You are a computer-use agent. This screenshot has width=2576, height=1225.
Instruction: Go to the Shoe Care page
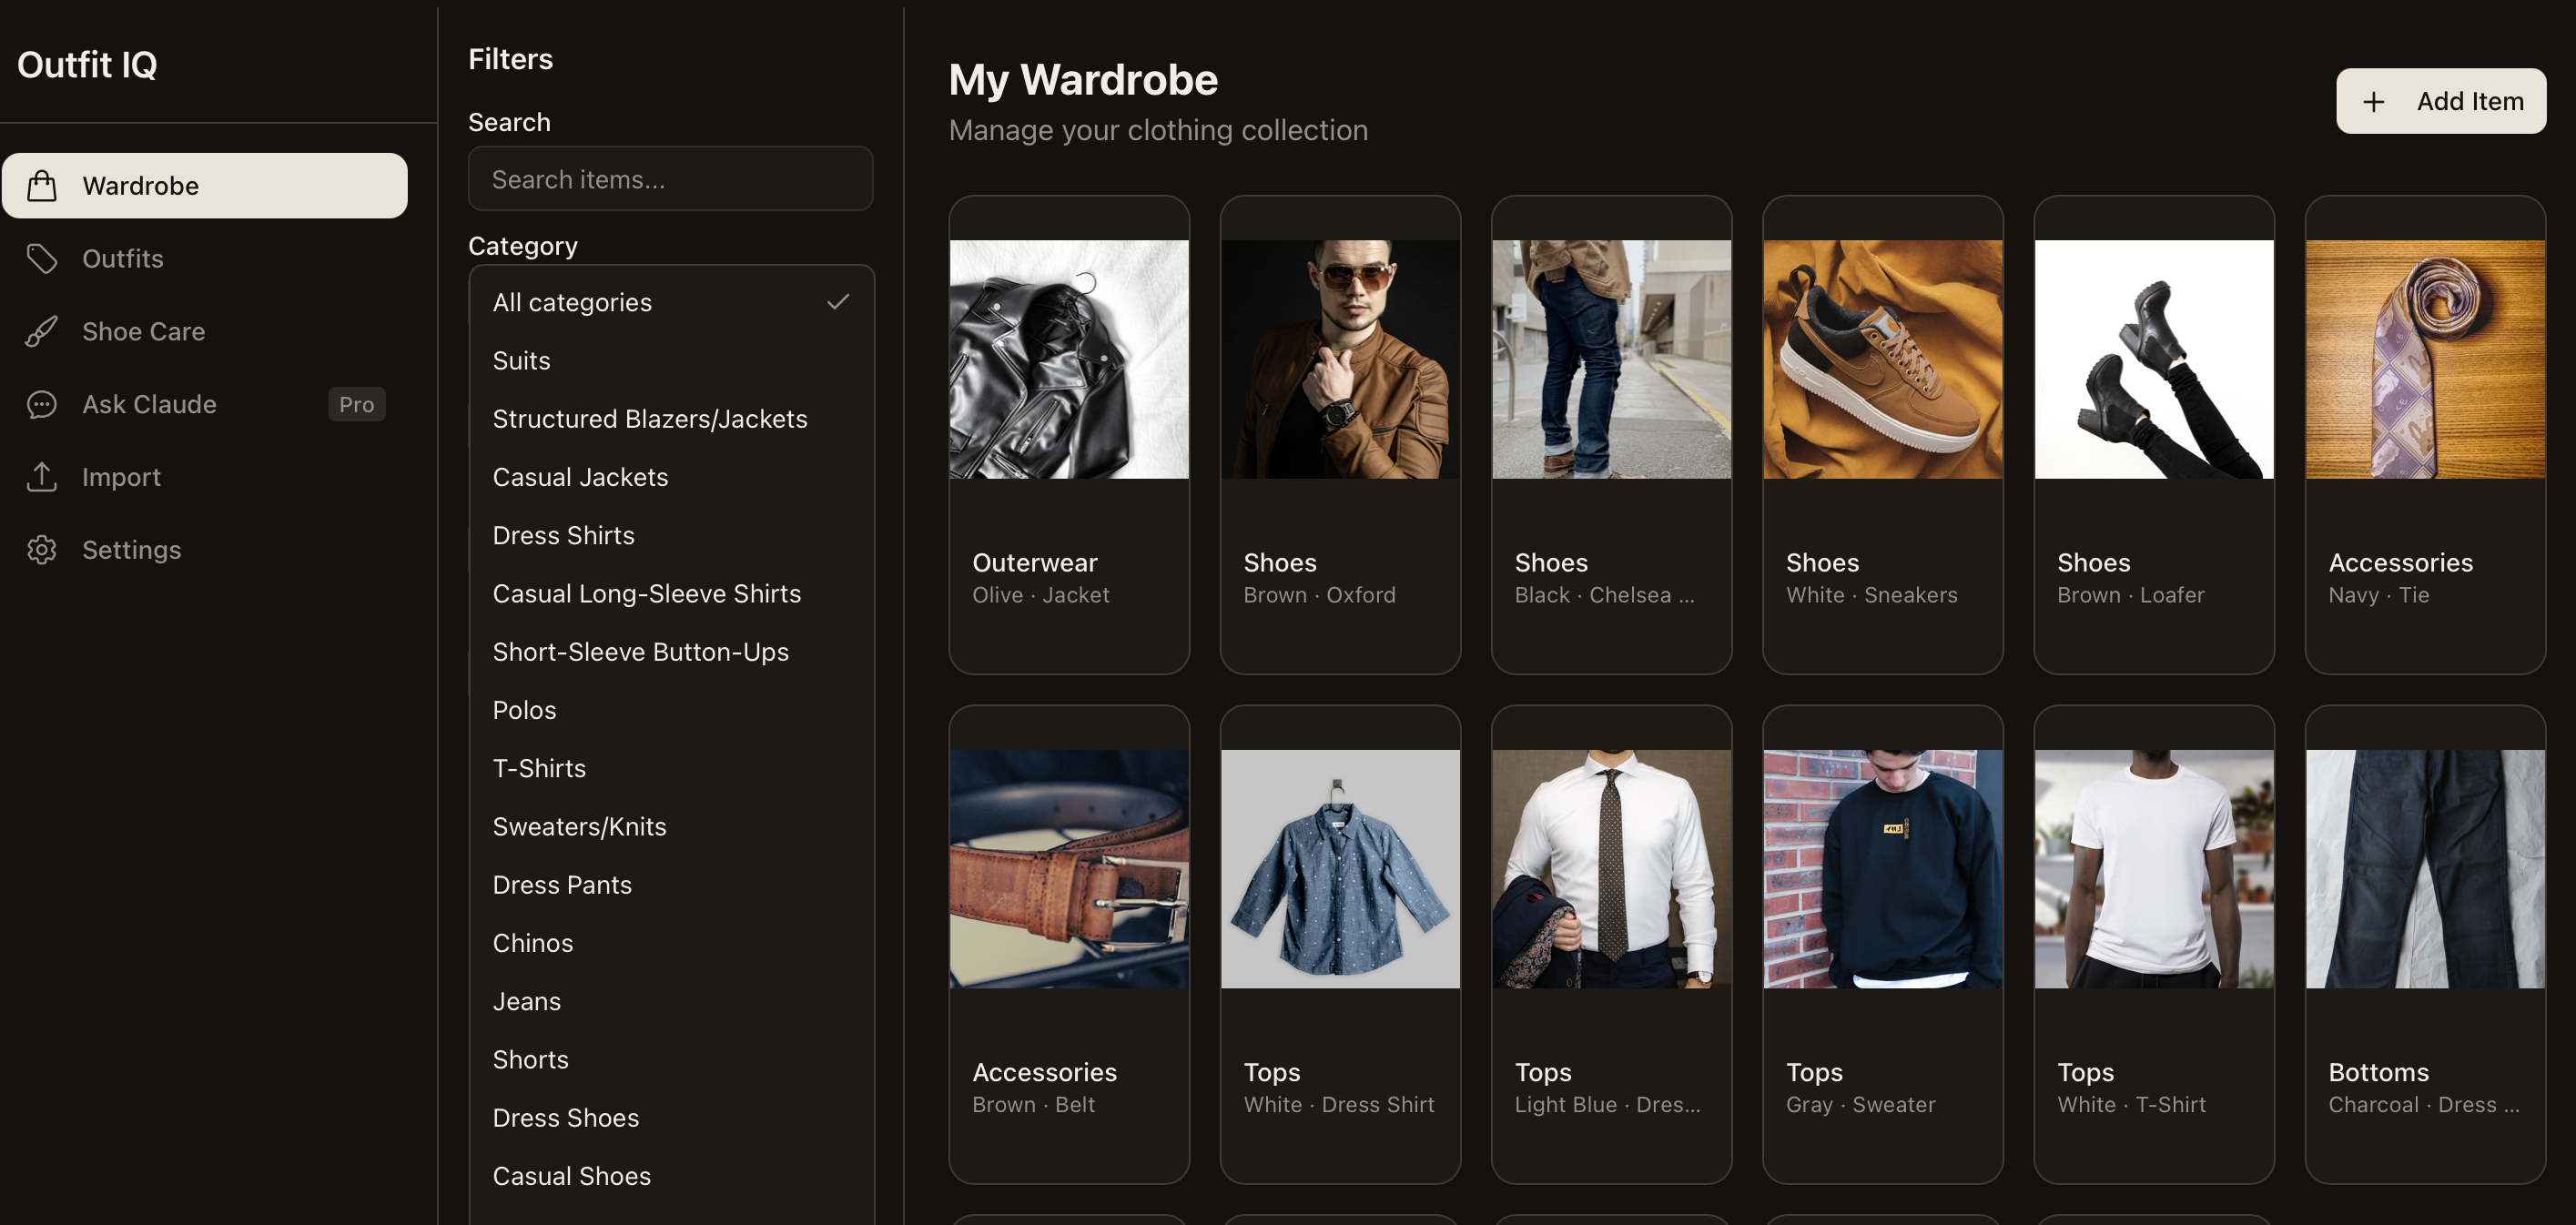(x=143, y=332)
